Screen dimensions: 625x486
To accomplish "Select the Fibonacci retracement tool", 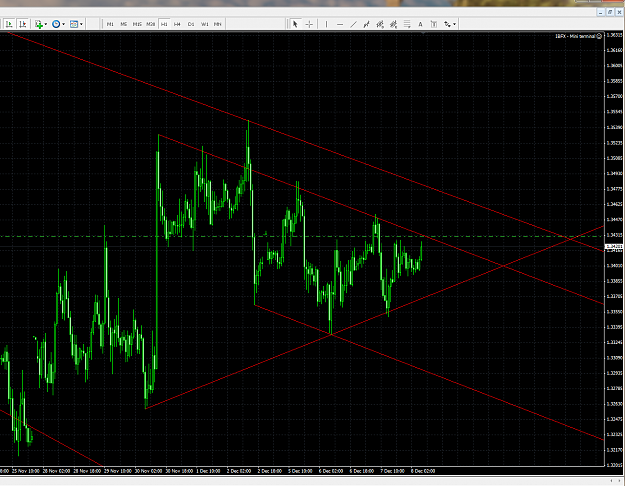I will (407, 24).
